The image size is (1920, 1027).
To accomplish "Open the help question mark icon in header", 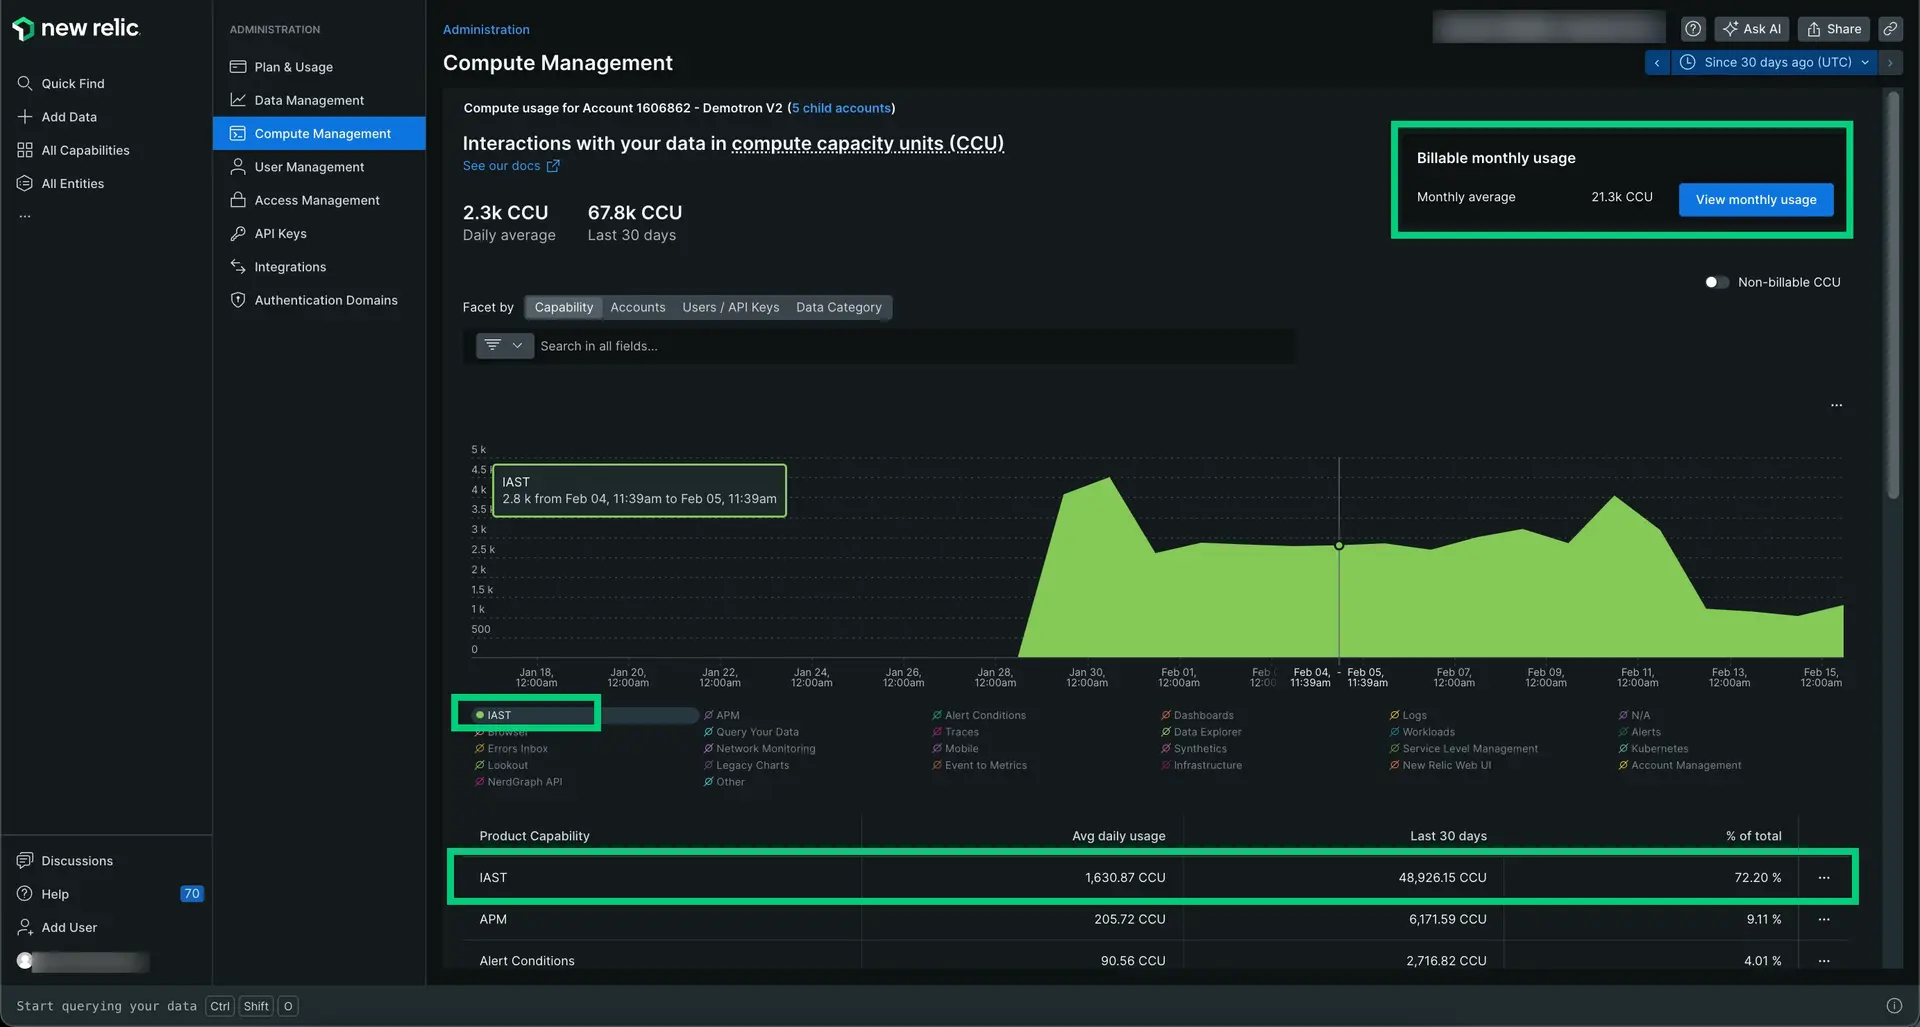I will [1692, 29].
